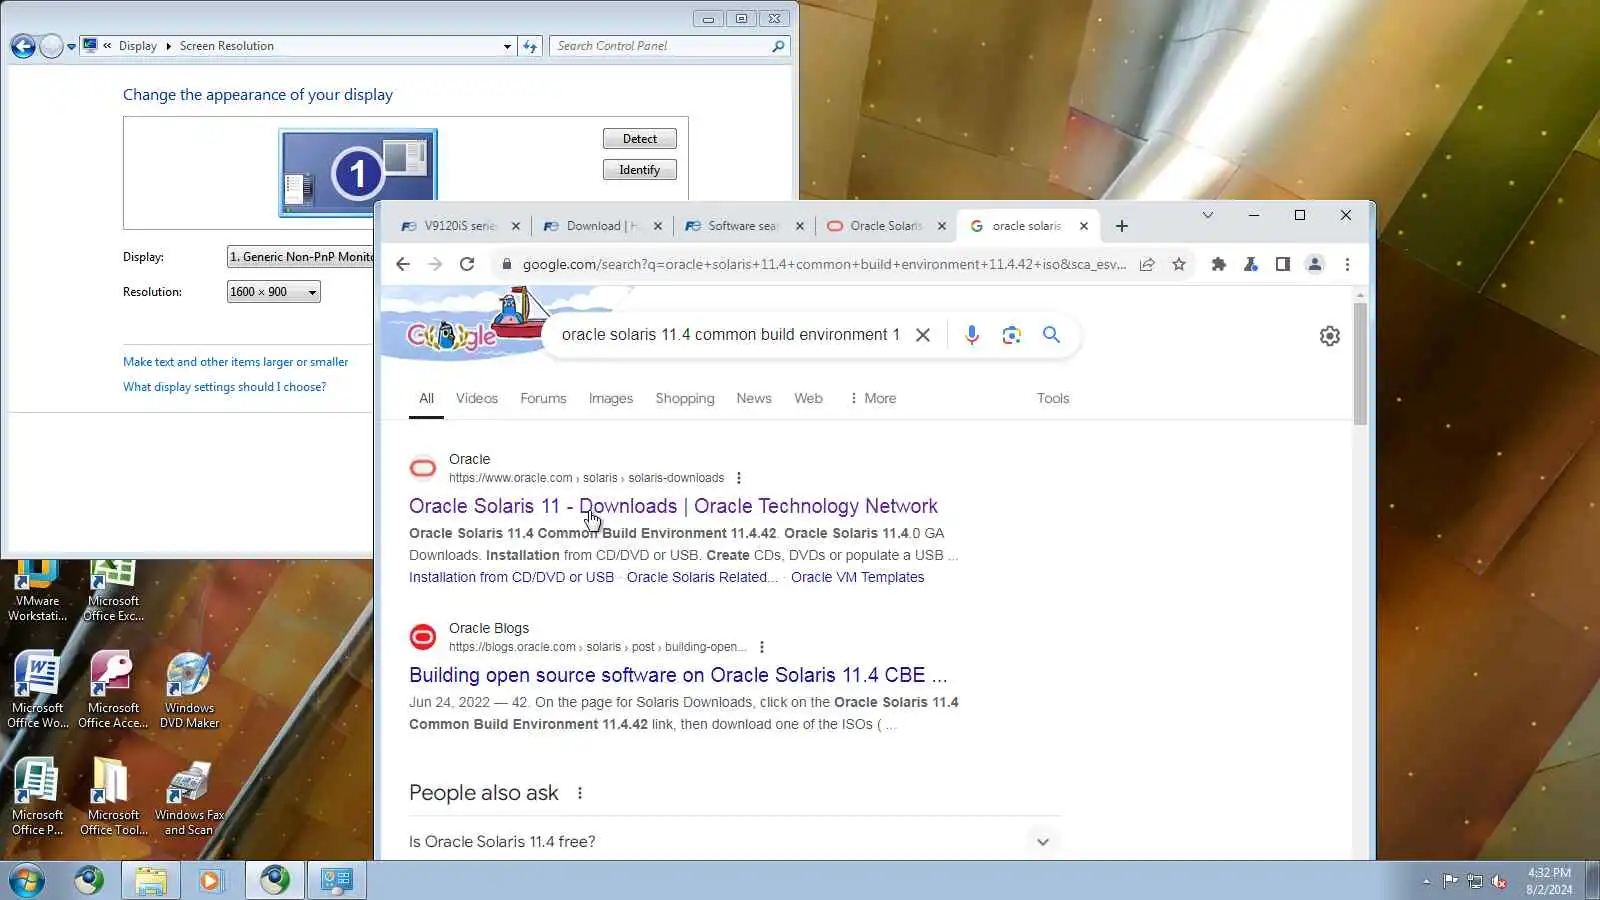The width and height of the screenshot is (1600, 900).
Task: Switch to the Download tab in Chrome
Action: (x=603, y=226)
